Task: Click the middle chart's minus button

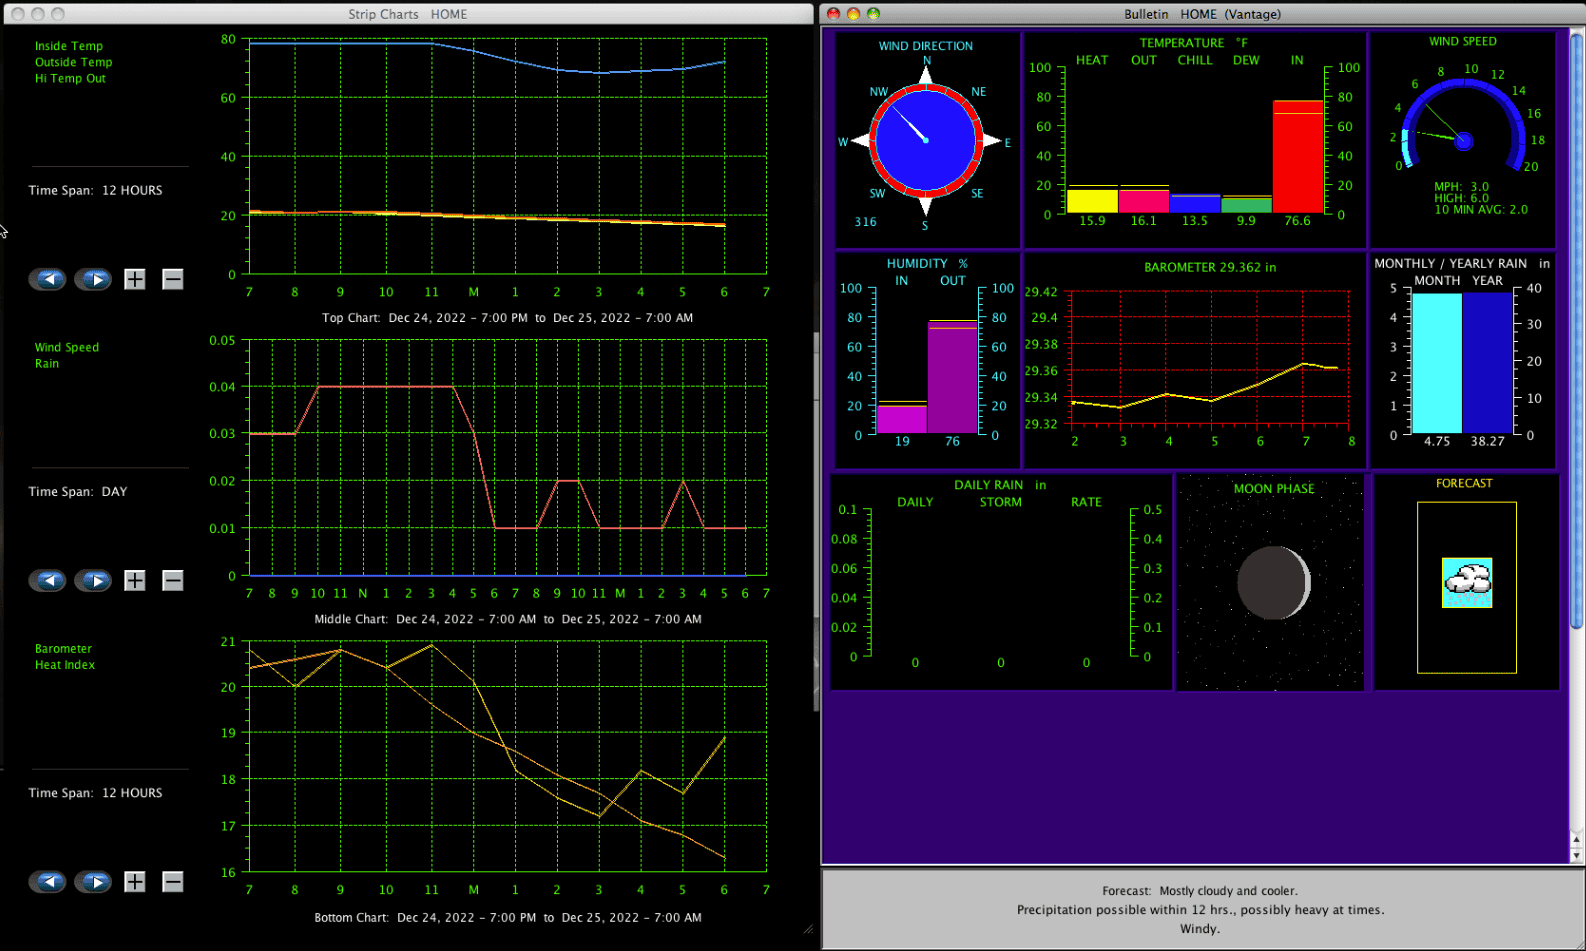Action: (173, 580)
